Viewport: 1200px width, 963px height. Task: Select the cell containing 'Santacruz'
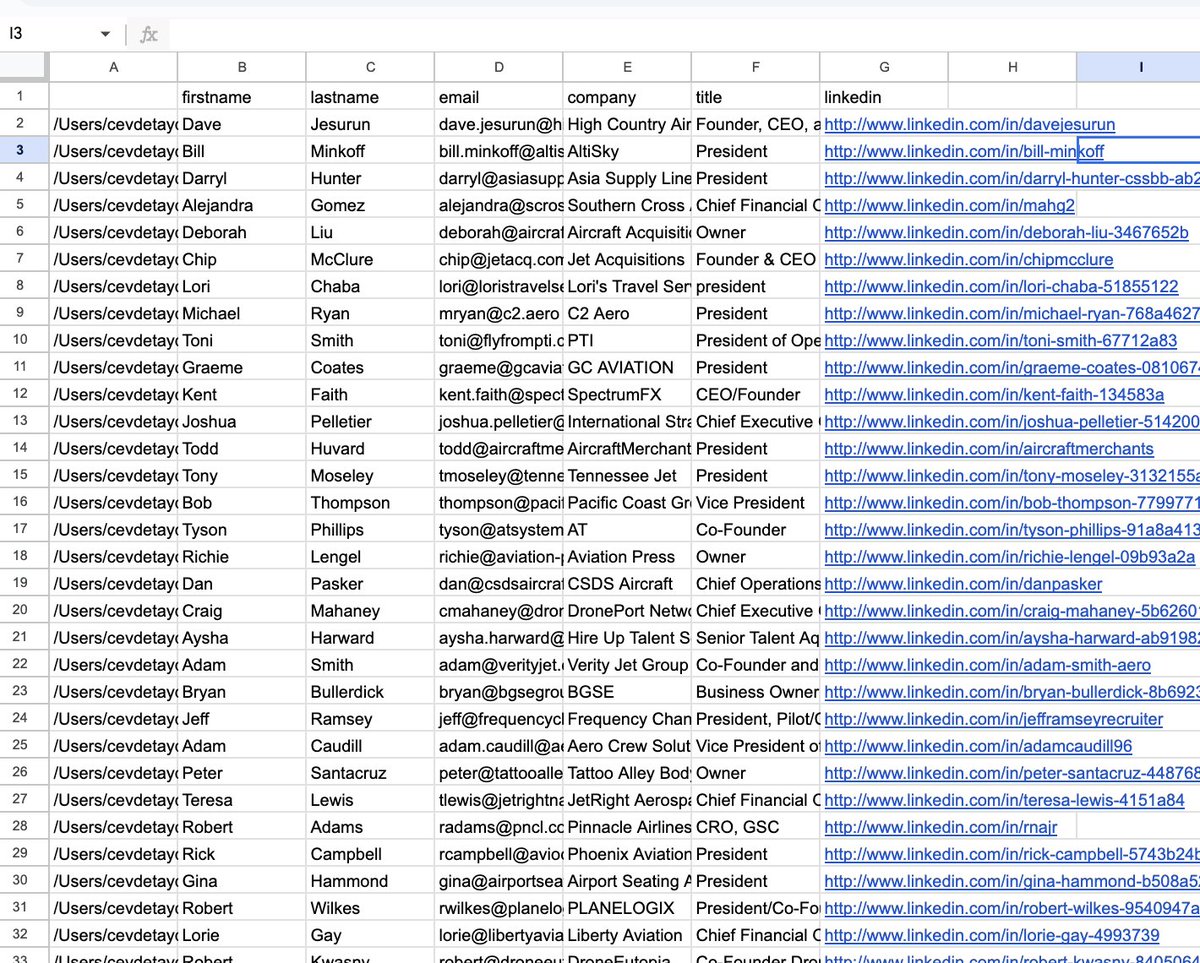point(370,772)
